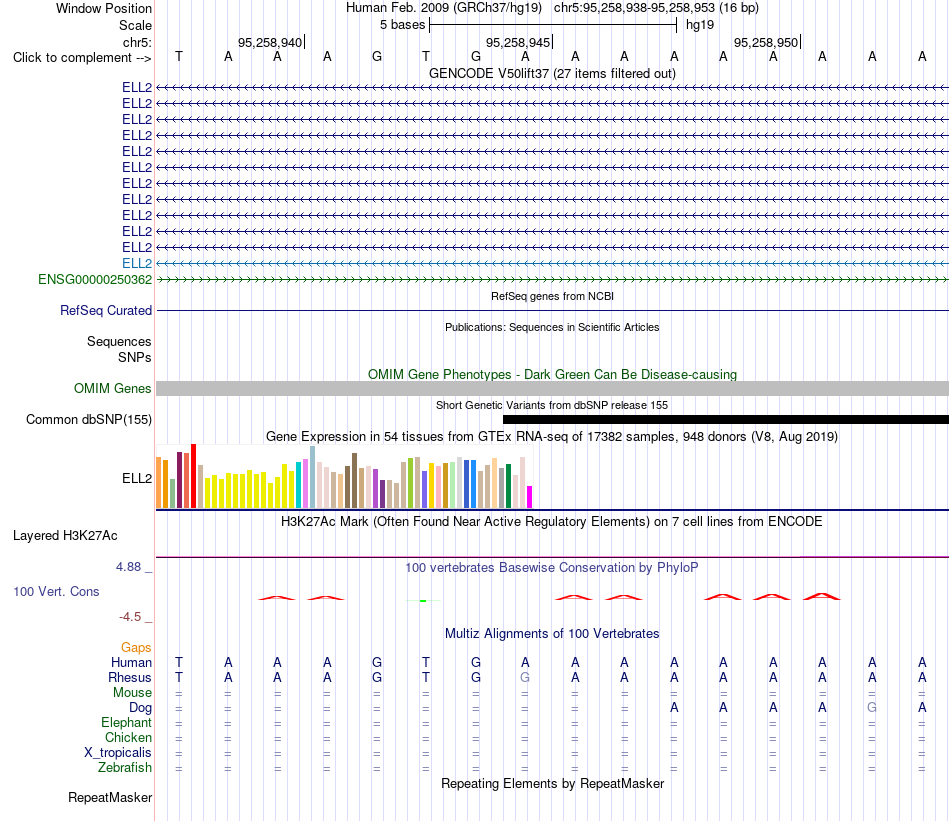Click the black dbSNP variant bar

(726, 419)
